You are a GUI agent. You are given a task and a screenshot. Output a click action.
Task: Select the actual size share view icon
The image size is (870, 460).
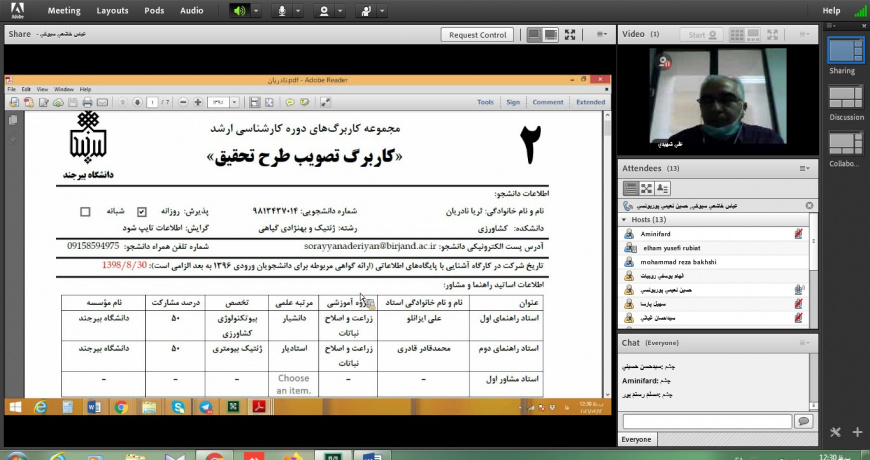(x=550, y=35)
